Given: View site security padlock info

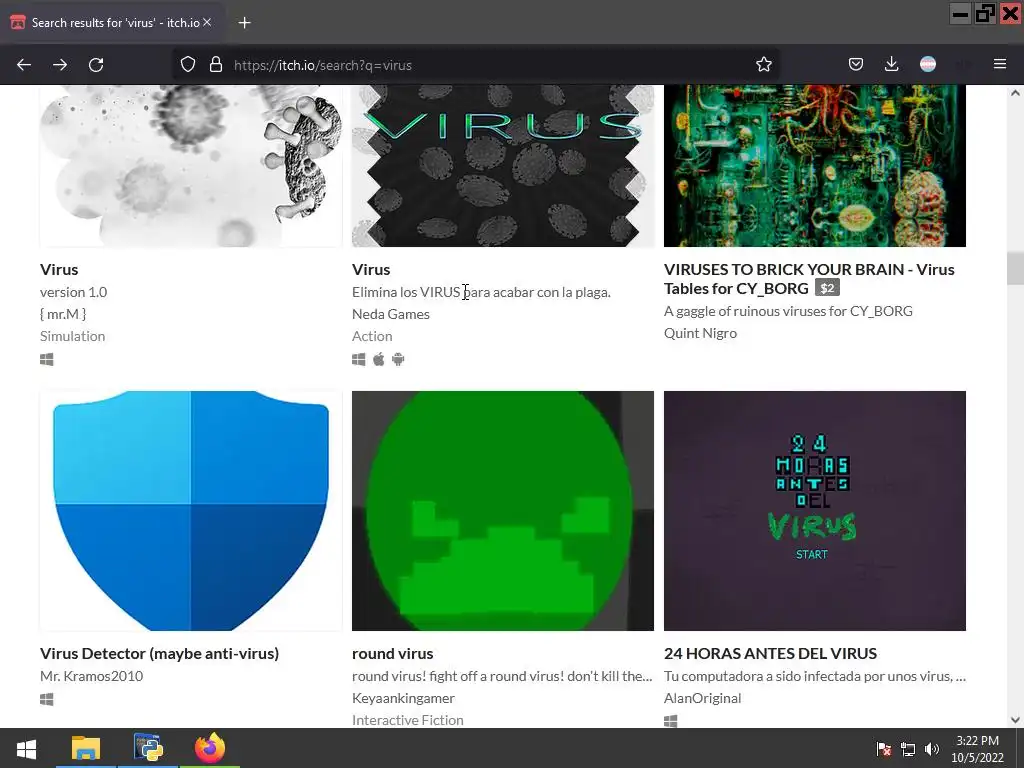Looking at the screenshot, I should (216, 65).
